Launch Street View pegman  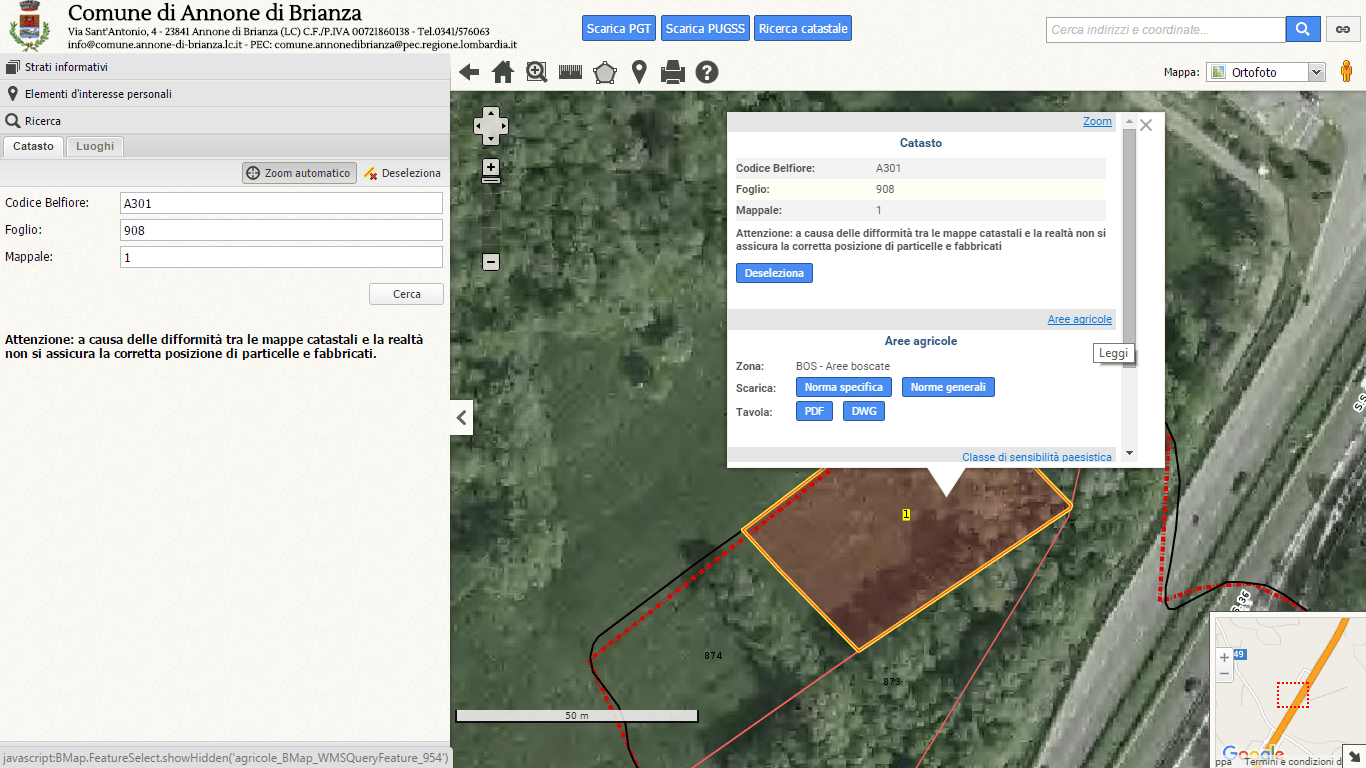(x=1347, y=72)
